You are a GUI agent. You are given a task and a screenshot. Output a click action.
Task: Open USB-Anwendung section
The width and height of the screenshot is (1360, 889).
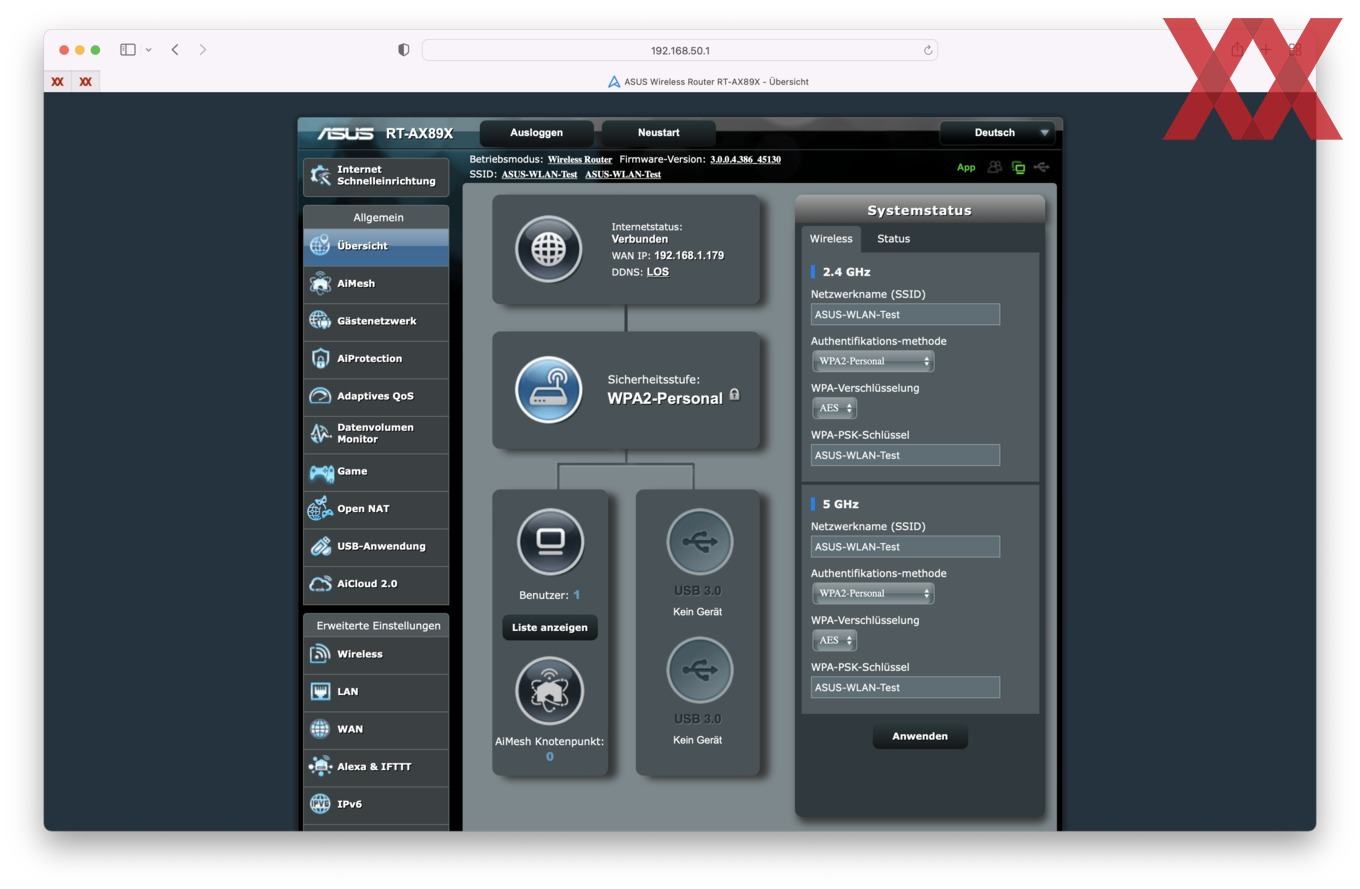(x=376, y=546)
